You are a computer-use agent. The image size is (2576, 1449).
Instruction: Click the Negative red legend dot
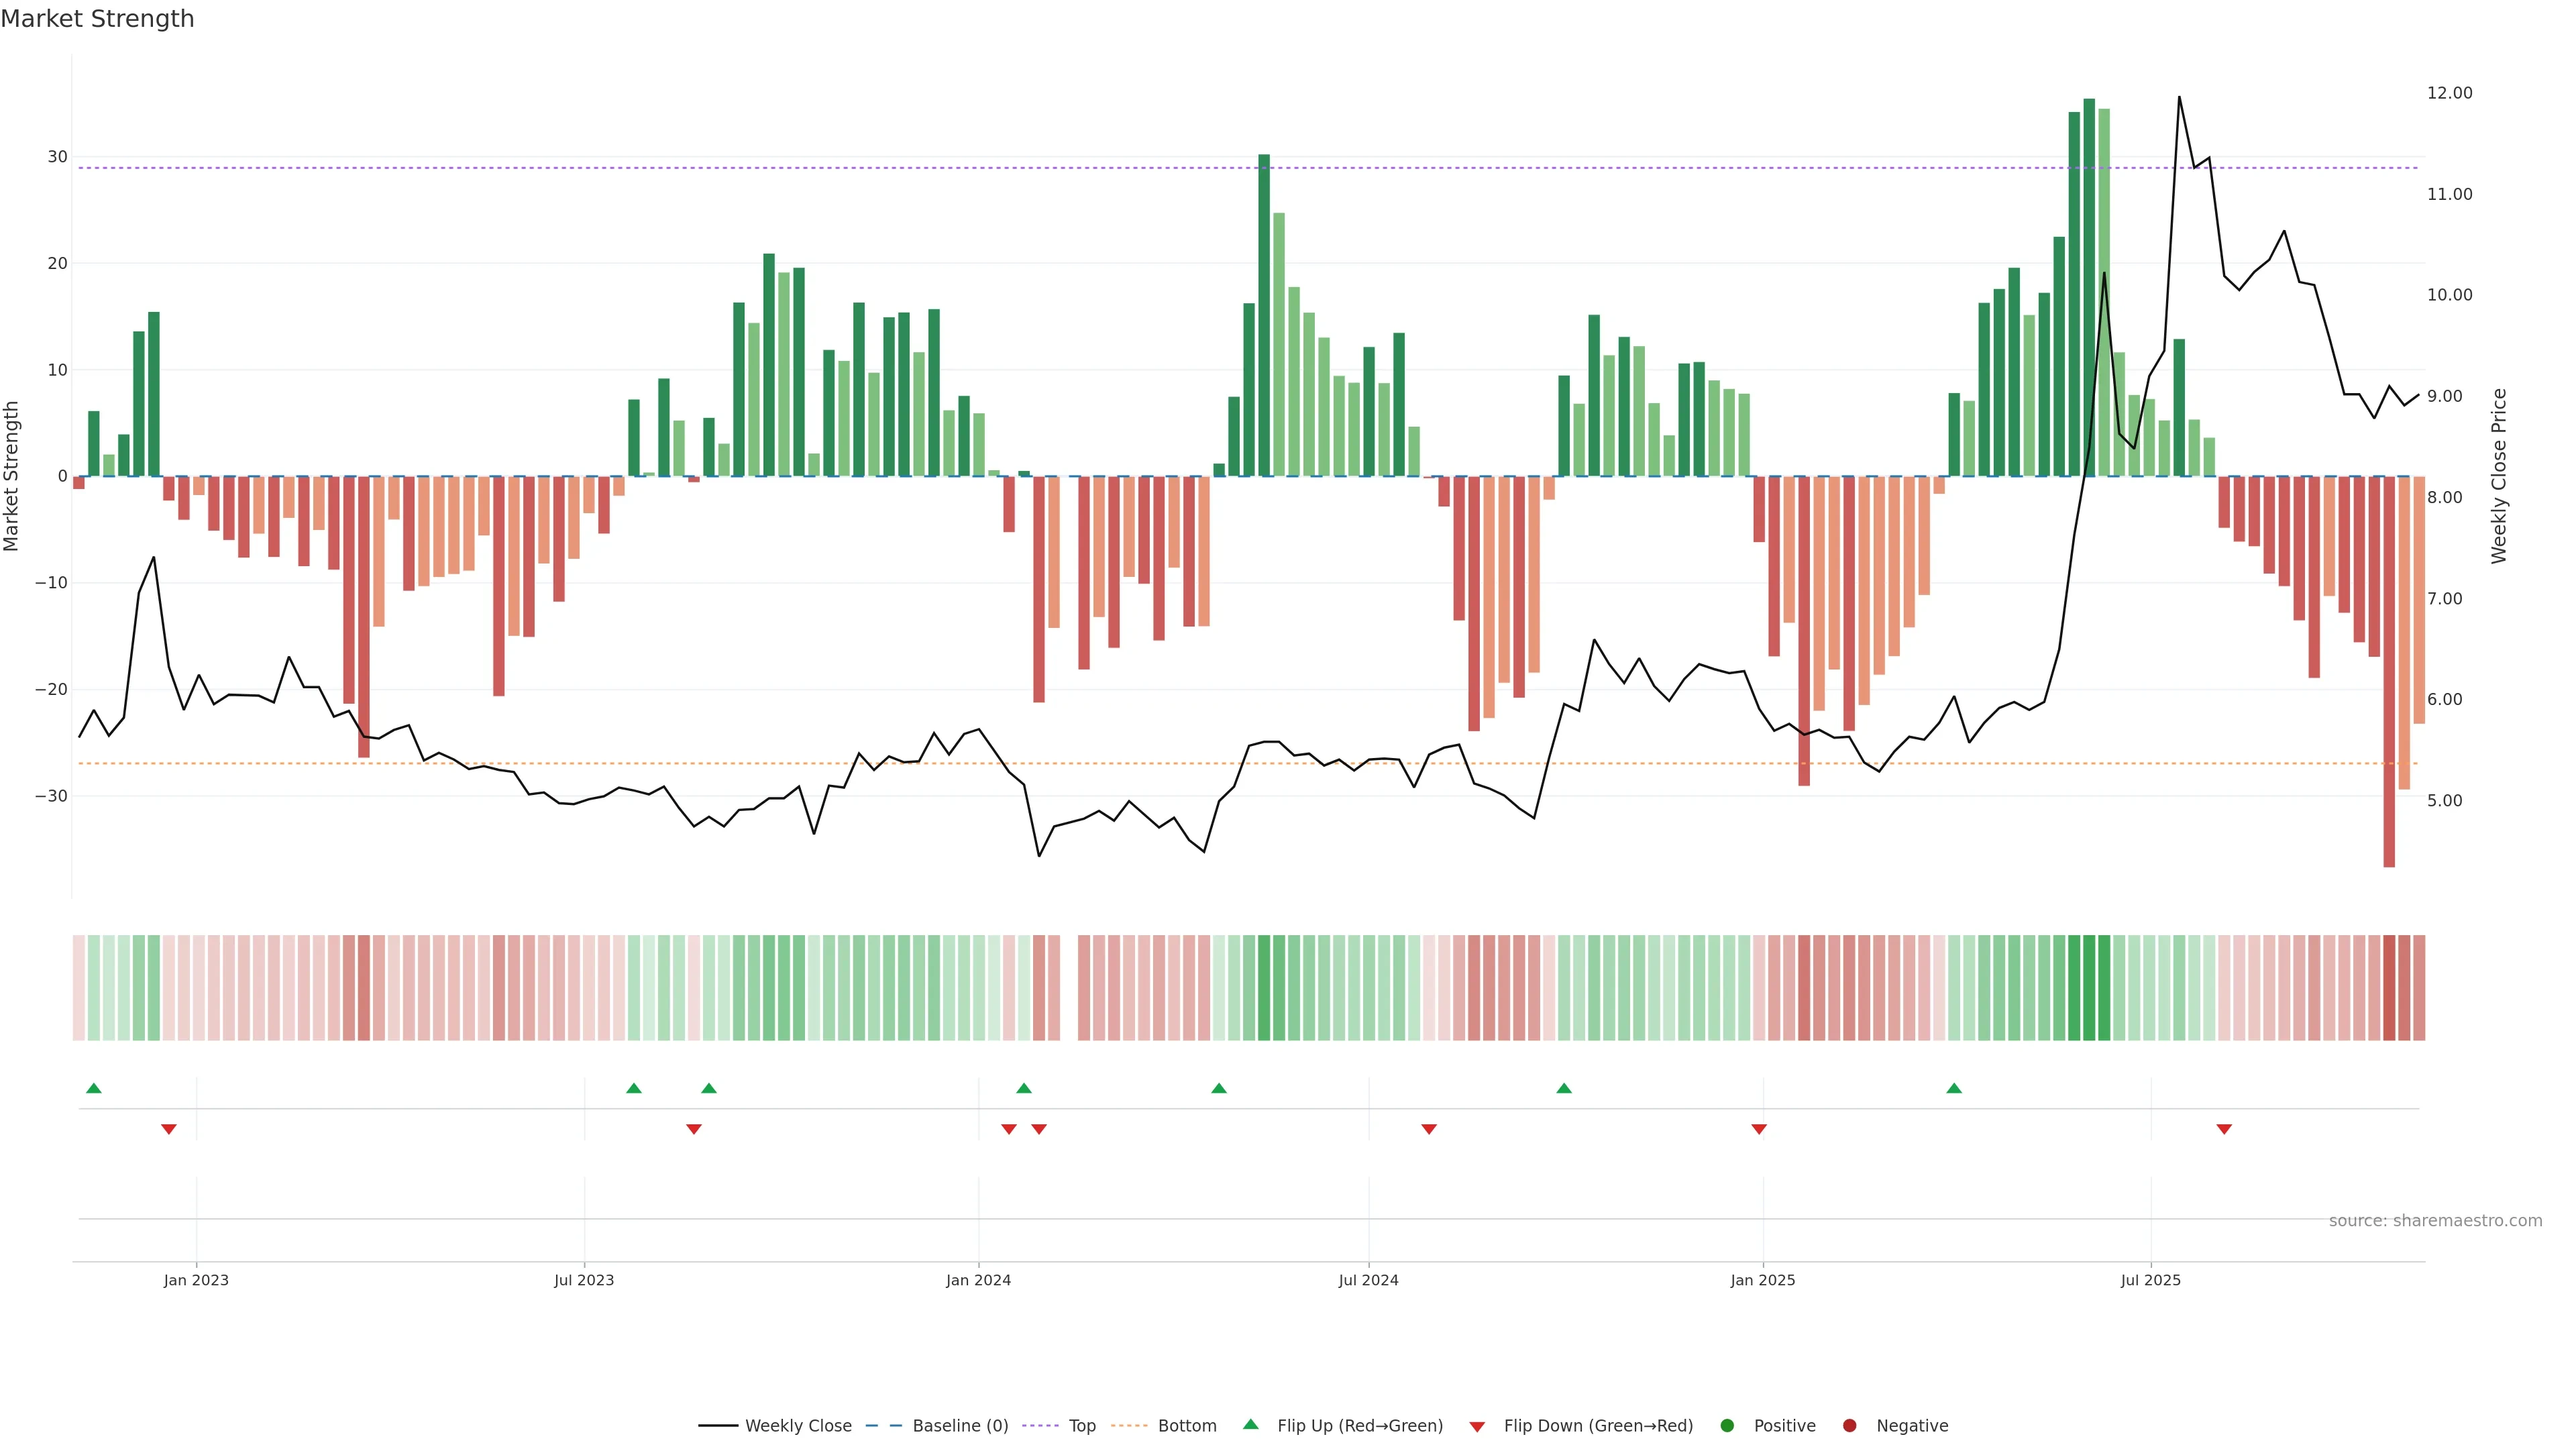click(x=1849, y=1426)
